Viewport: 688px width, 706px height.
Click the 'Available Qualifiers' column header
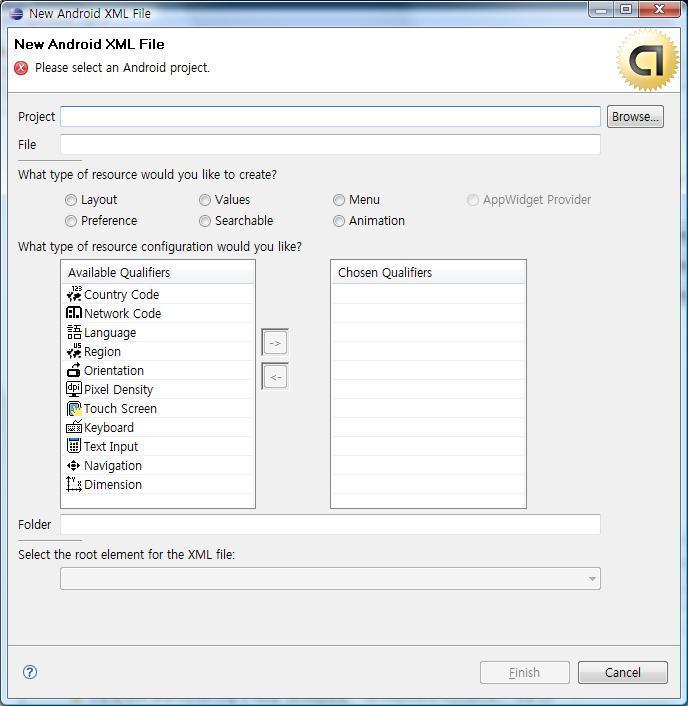158,272
